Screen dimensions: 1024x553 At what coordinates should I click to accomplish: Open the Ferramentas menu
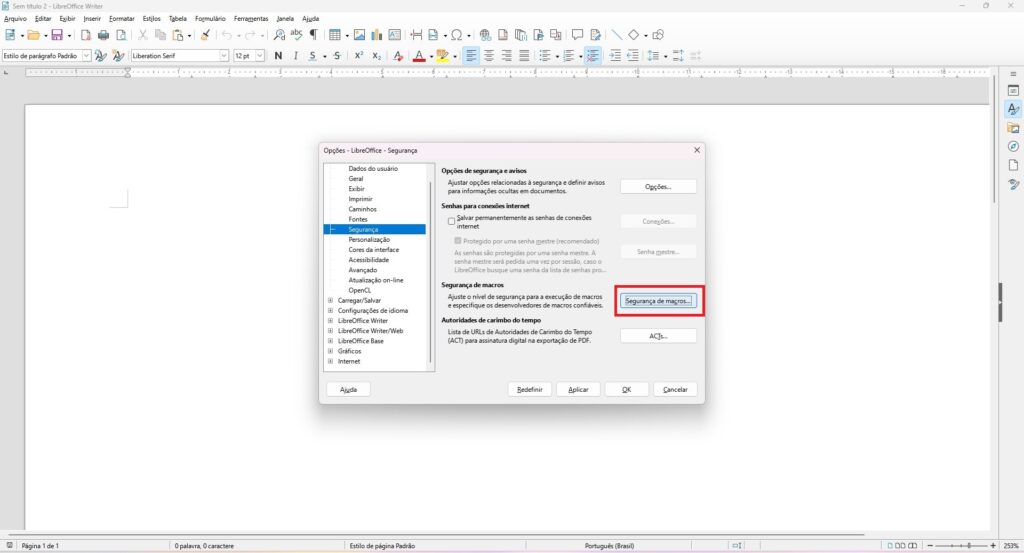click(x=251, y=18)
